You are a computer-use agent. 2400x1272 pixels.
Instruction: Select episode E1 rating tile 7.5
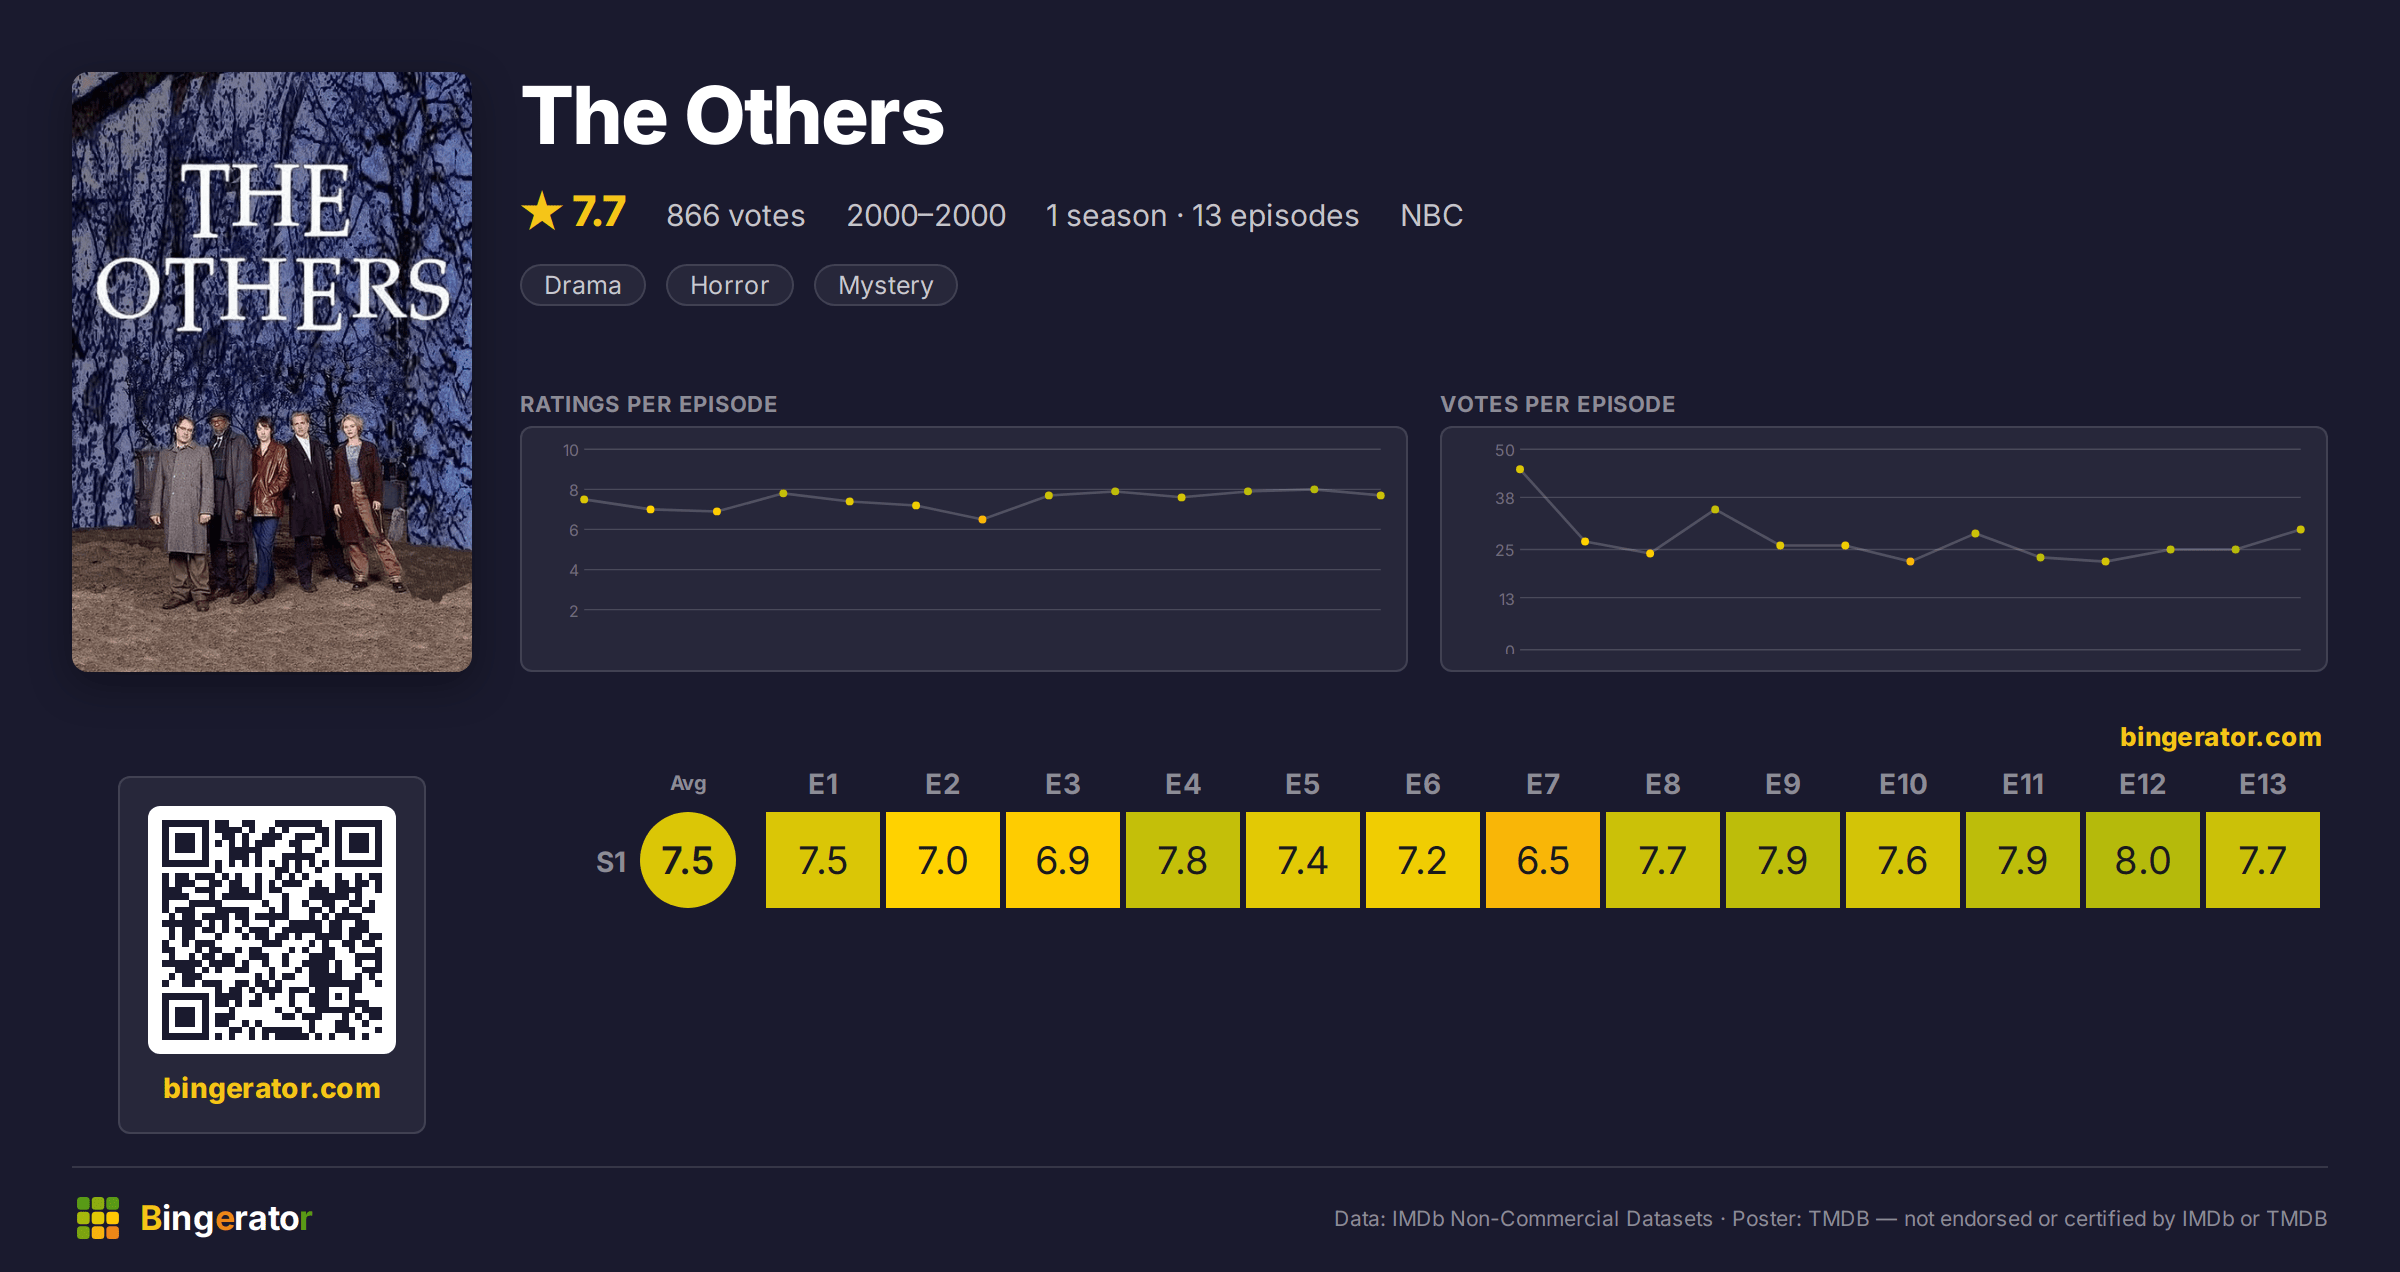pos(823,860)
